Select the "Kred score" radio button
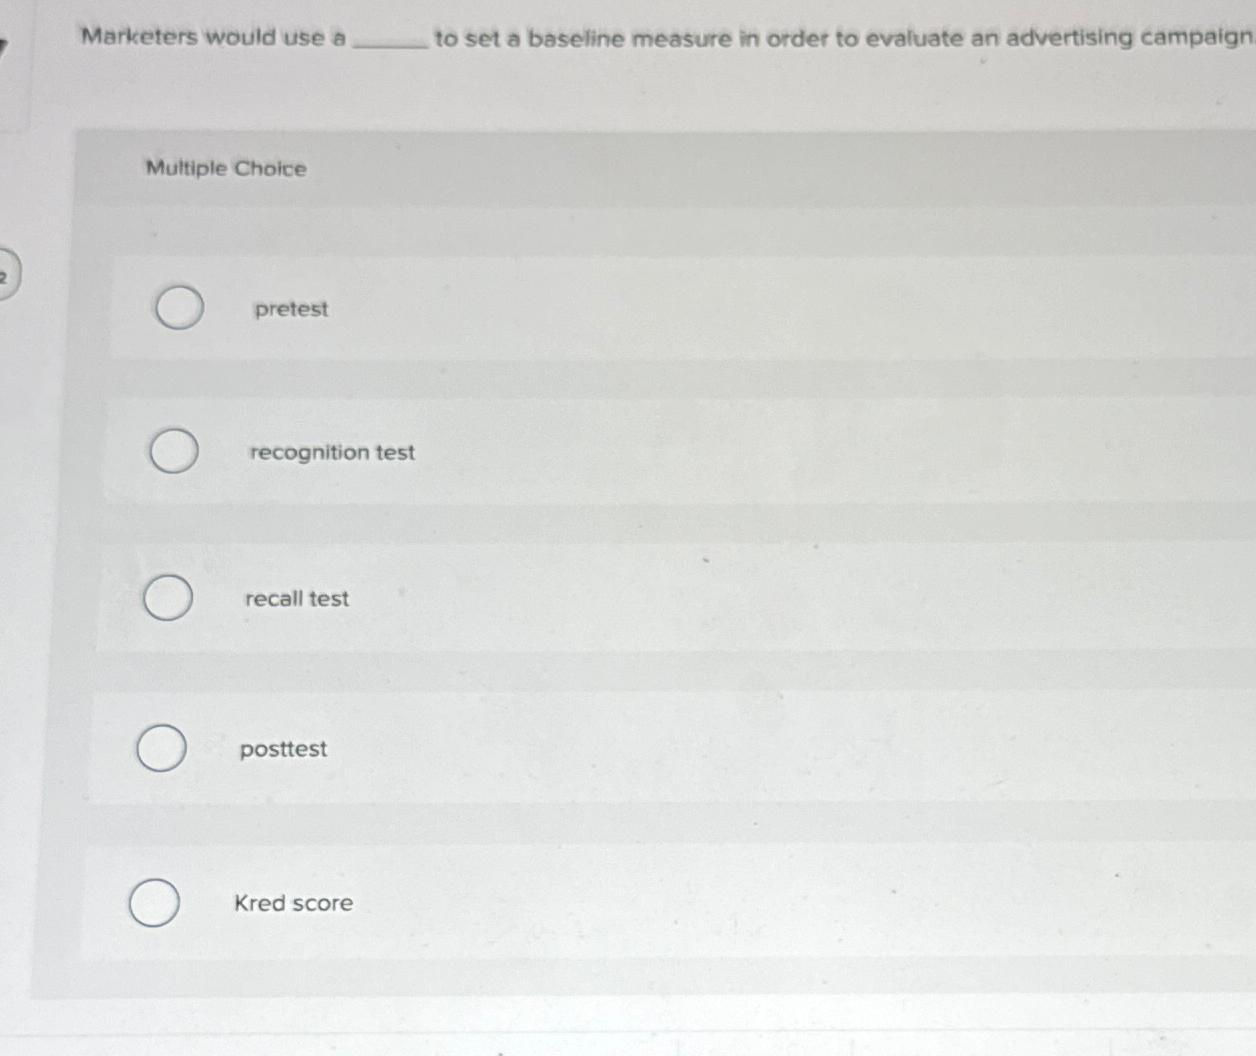 (155, 902)
